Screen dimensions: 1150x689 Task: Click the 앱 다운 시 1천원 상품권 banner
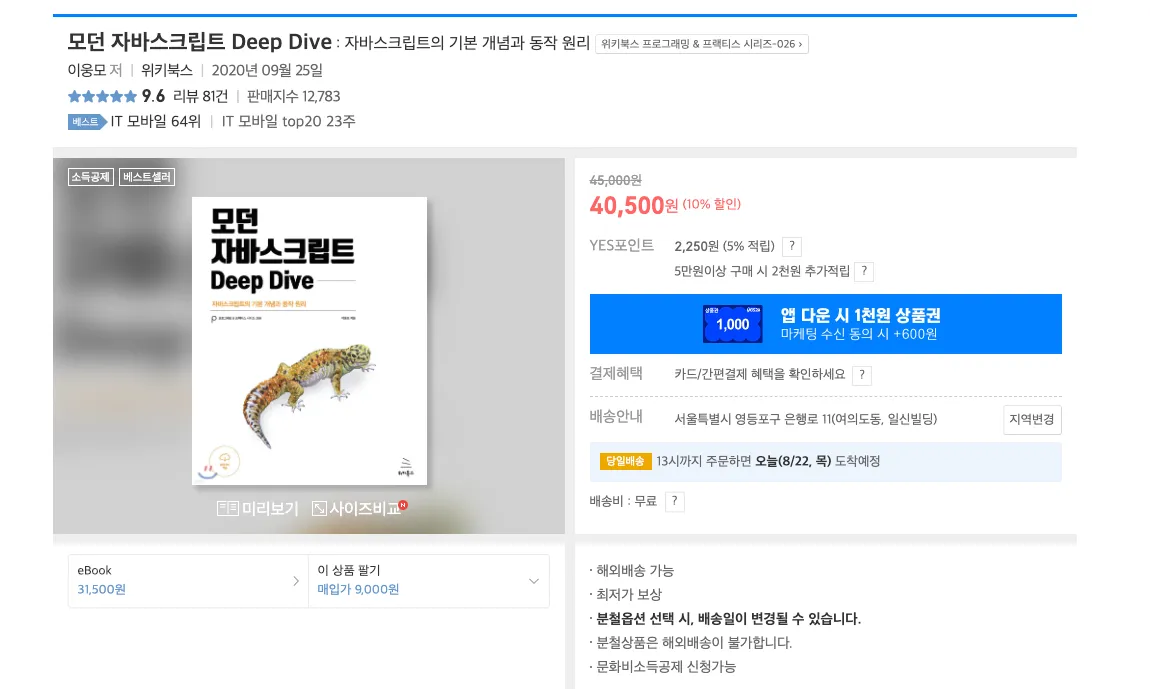pos(825,324)
